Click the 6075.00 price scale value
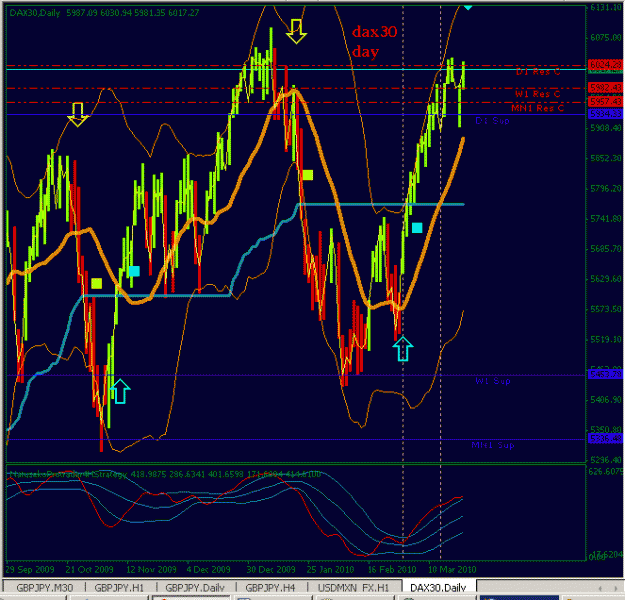The image size is (625, 600). 606,37
